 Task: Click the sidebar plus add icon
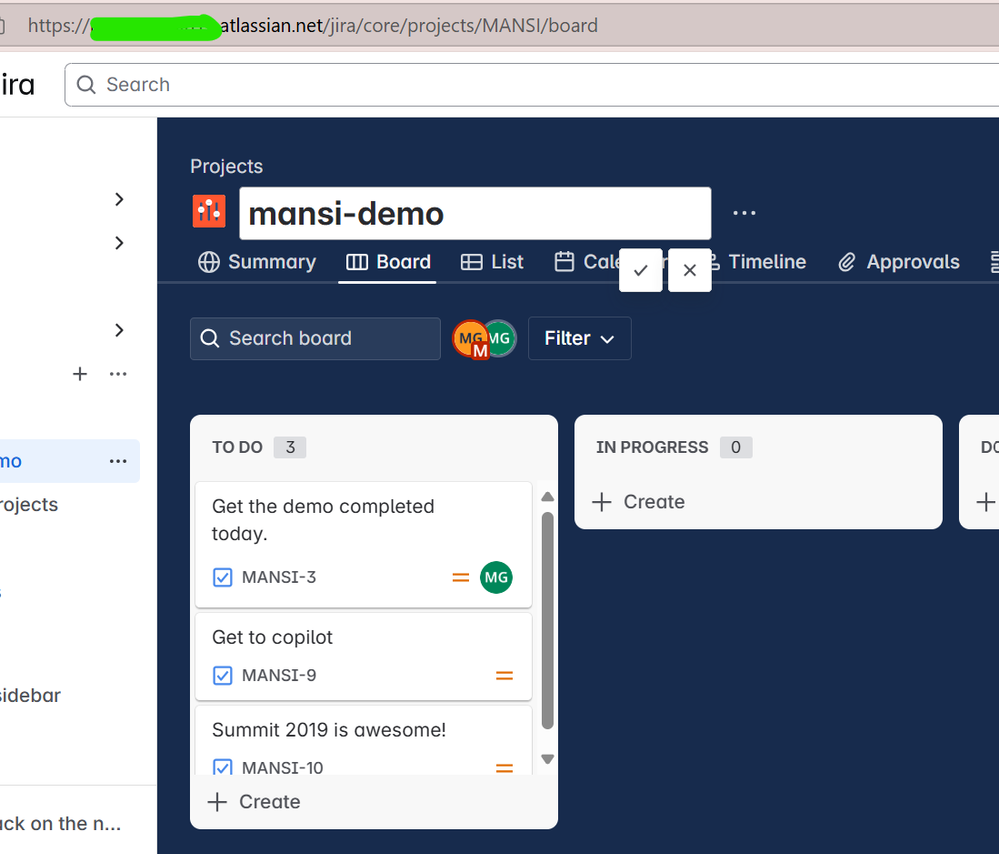(x=80, y=373)
